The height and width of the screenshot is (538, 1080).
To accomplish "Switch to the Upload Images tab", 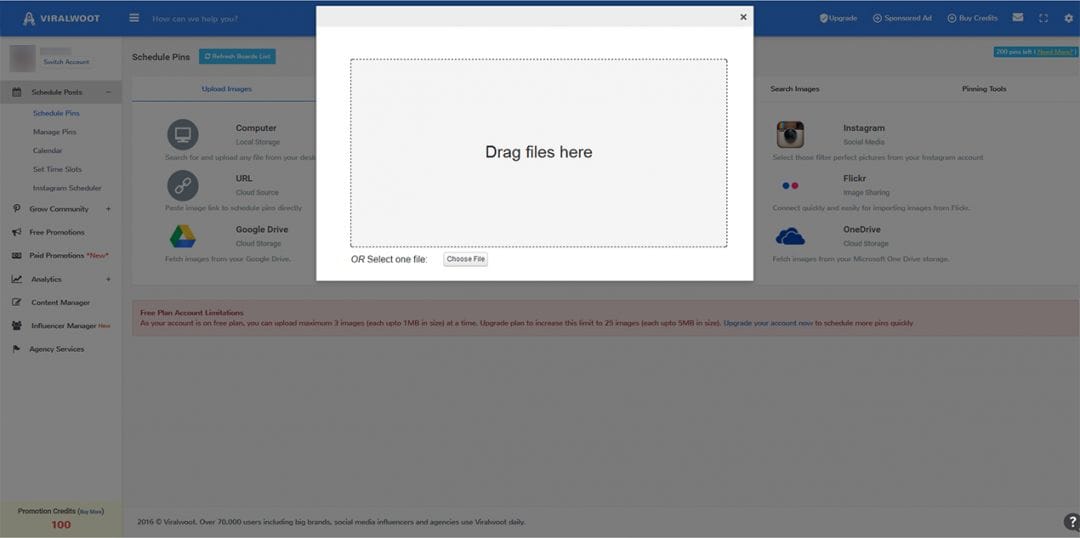I will coord(227,89).
